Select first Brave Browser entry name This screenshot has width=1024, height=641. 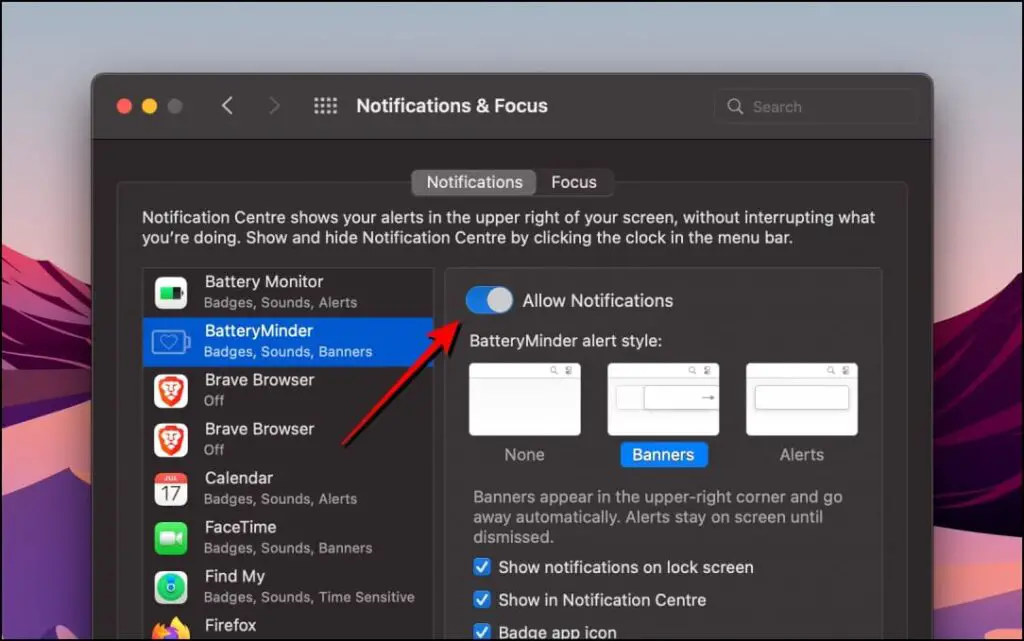[x=259, y=380]
